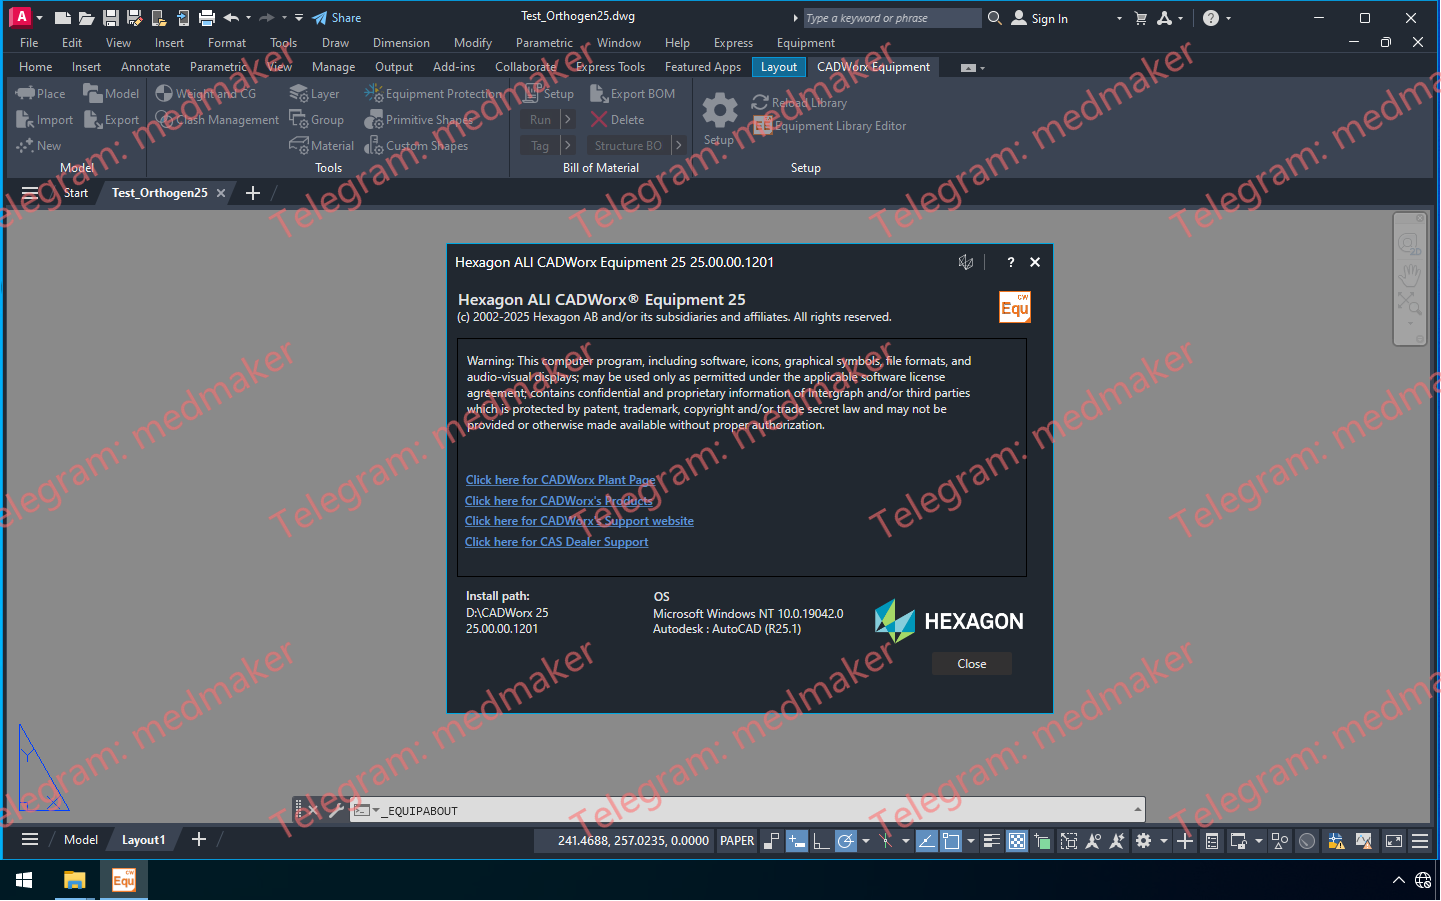Click the Place equipment tool
The height and width of the screenshot is (901, 1441).
[x=40, y=94]
